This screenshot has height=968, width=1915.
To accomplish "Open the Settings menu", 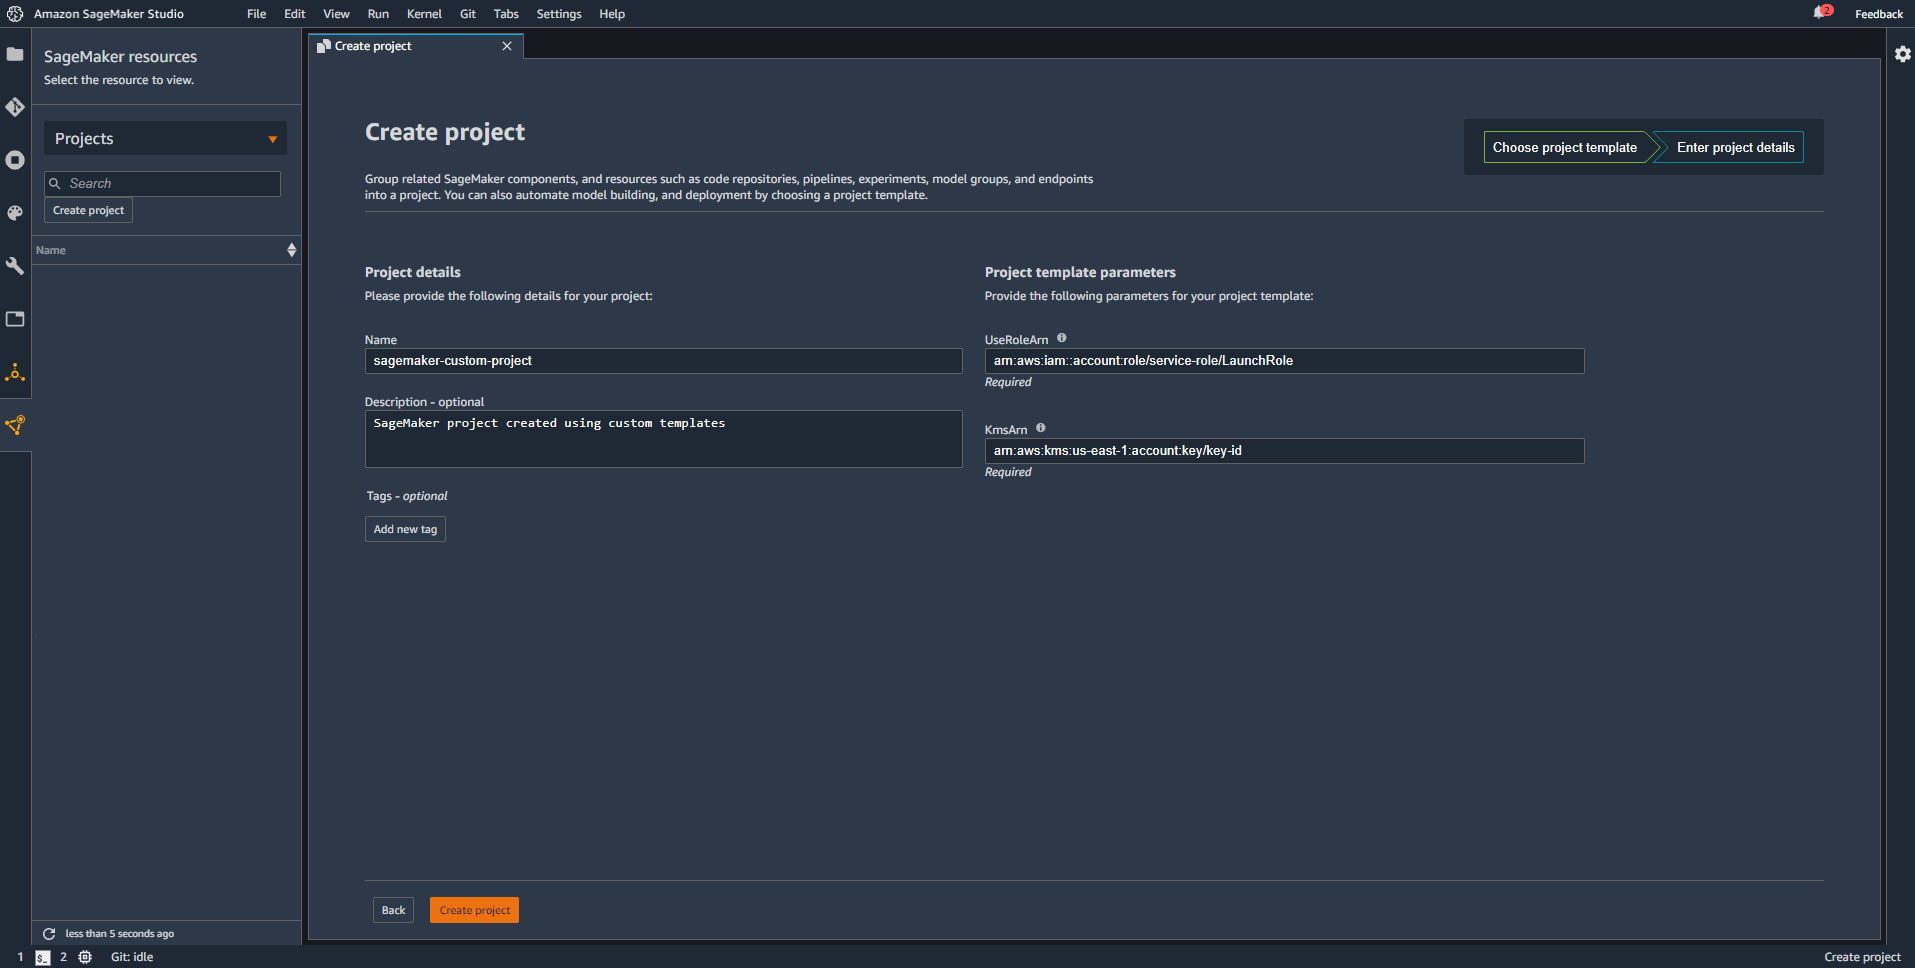I will [x=559, y=14].
